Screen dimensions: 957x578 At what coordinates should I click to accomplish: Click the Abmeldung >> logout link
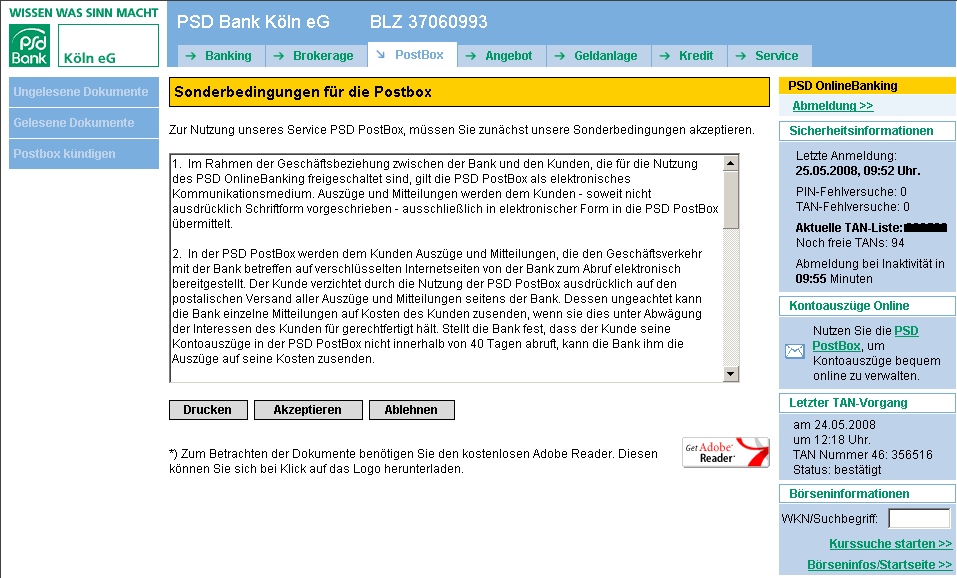point(832,106)
